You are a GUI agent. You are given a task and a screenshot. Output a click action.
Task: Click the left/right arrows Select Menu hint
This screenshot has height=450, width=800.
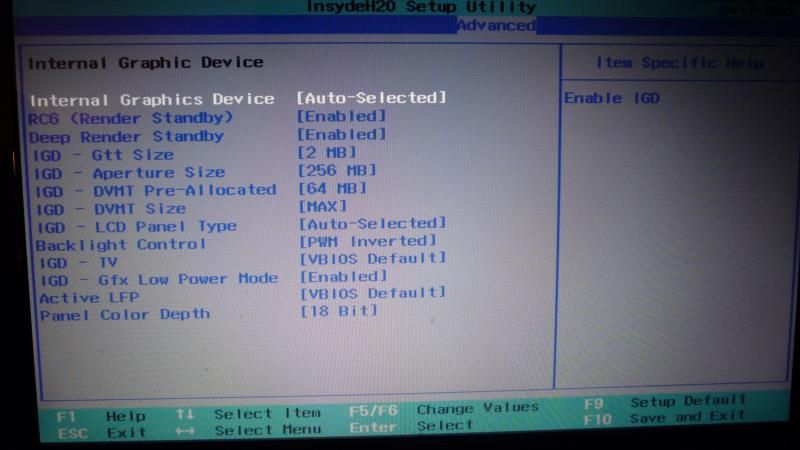pos(248,430)
